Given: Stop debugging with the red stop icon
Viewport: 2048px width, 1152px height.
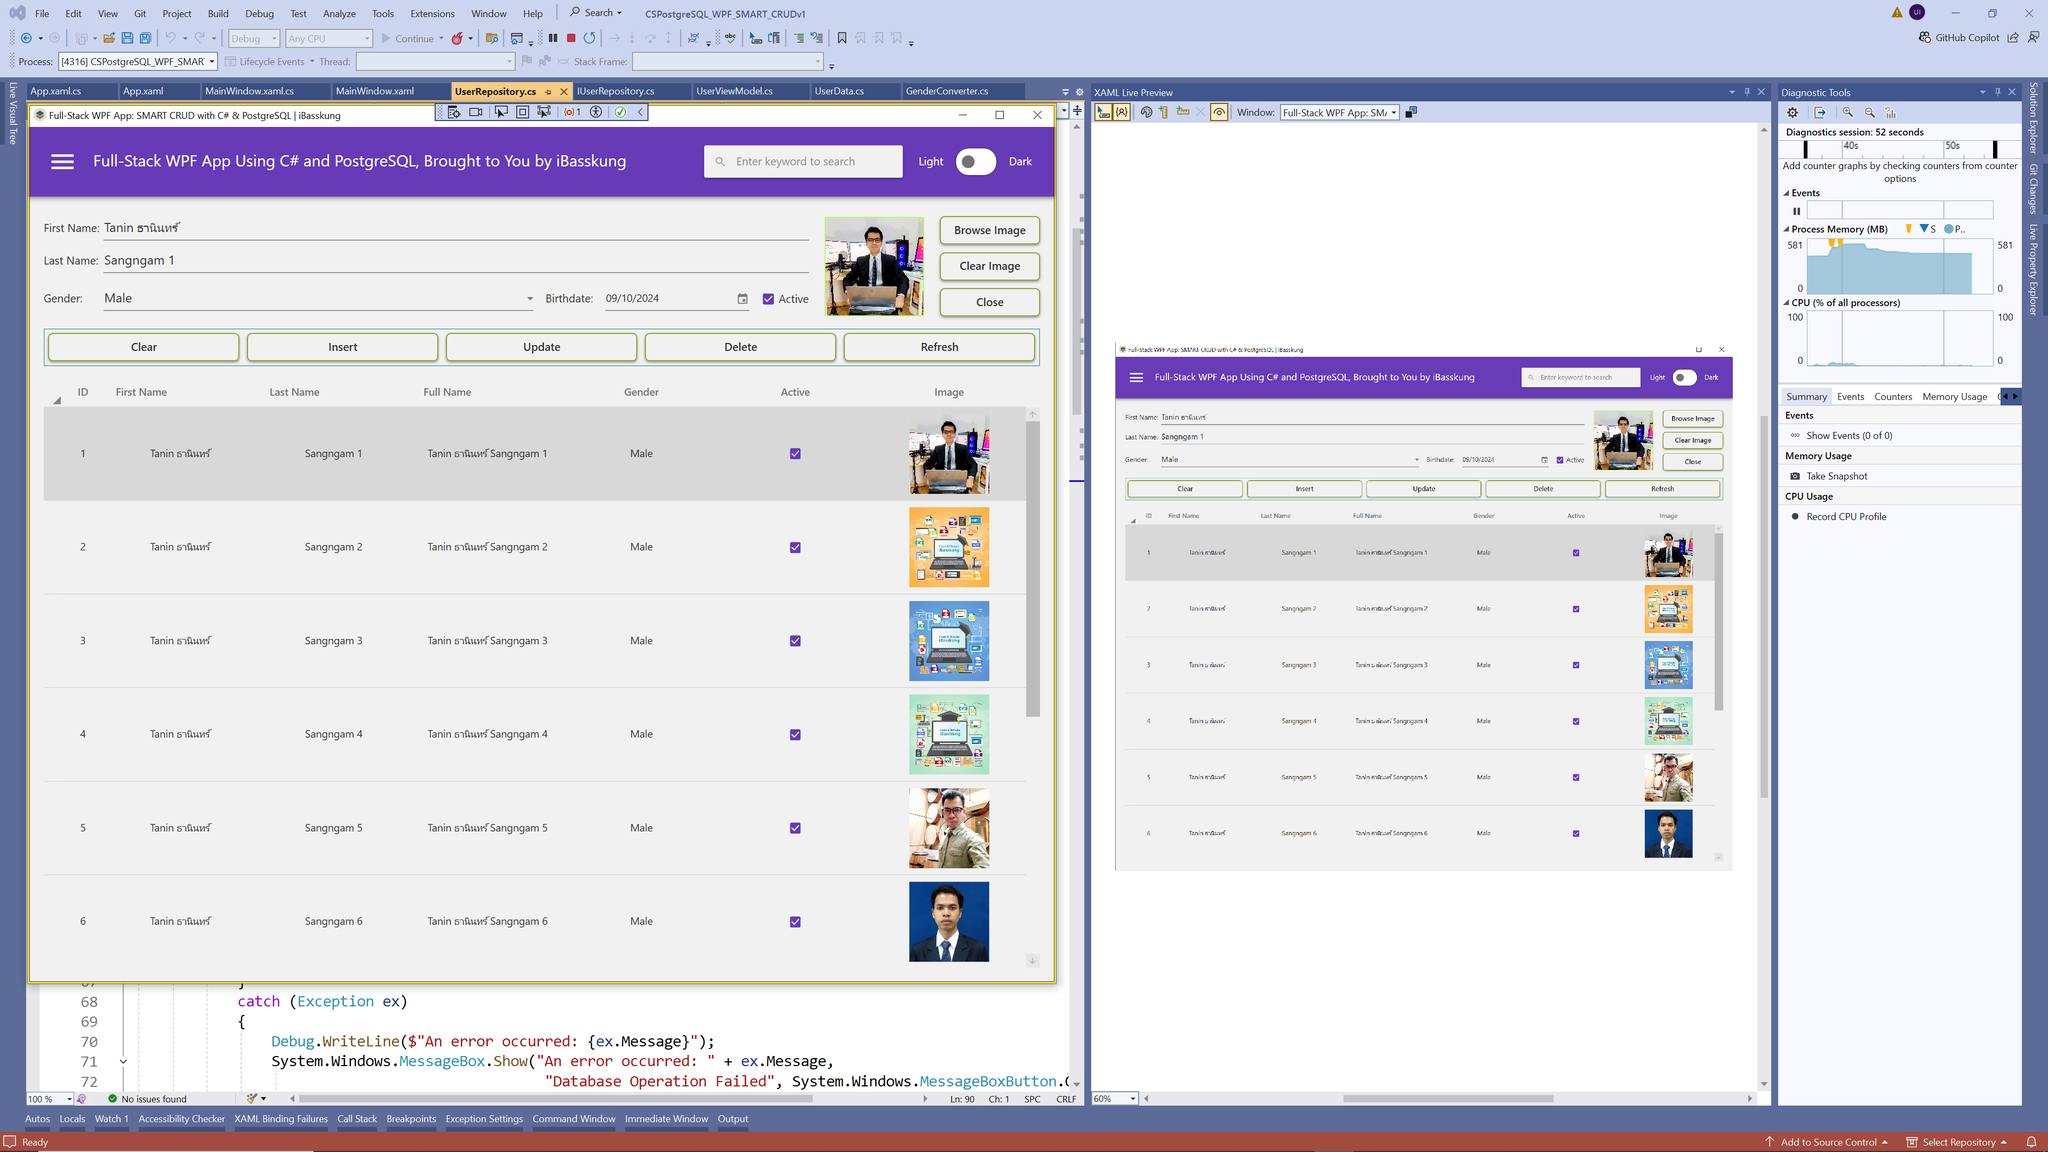Looking at the screenshot, I should [x=571, y=38].
